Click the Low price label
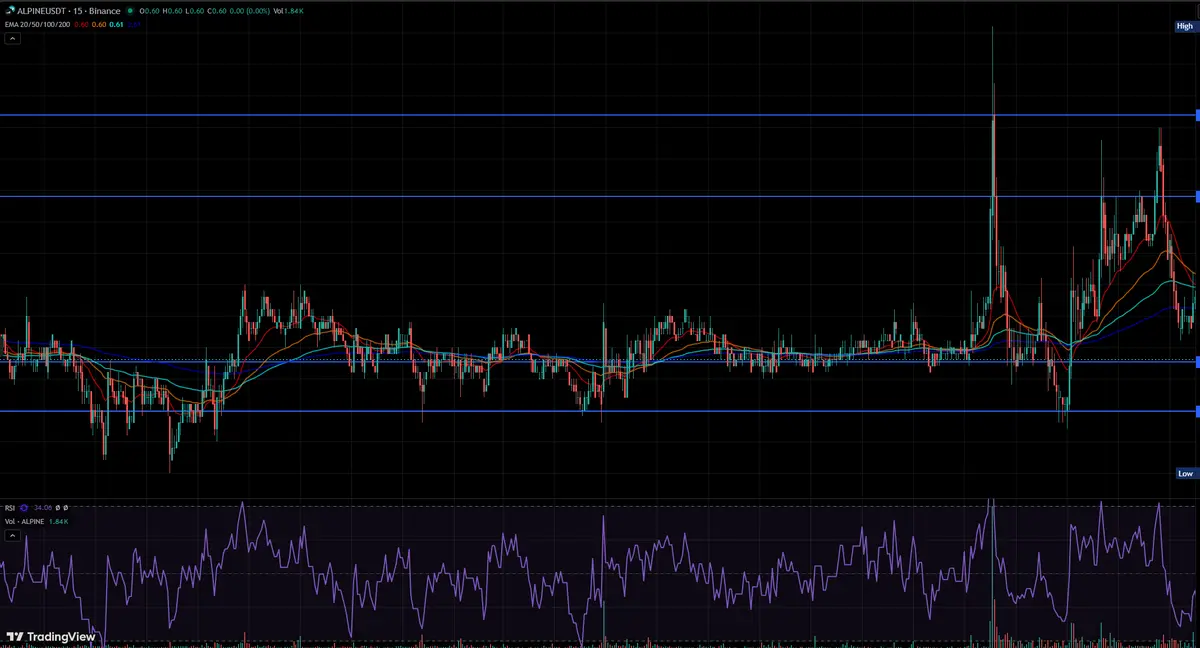1200x648 pixels. pos(1185,473)
